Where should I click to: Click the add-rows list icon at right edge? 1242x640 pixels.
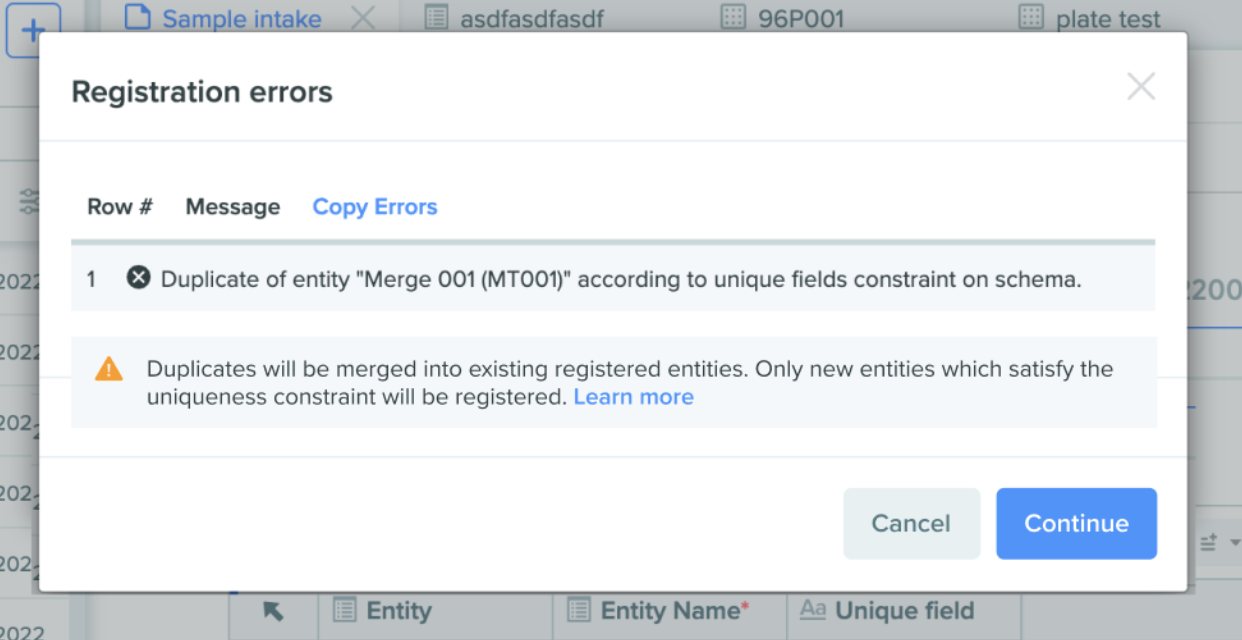1208,542
